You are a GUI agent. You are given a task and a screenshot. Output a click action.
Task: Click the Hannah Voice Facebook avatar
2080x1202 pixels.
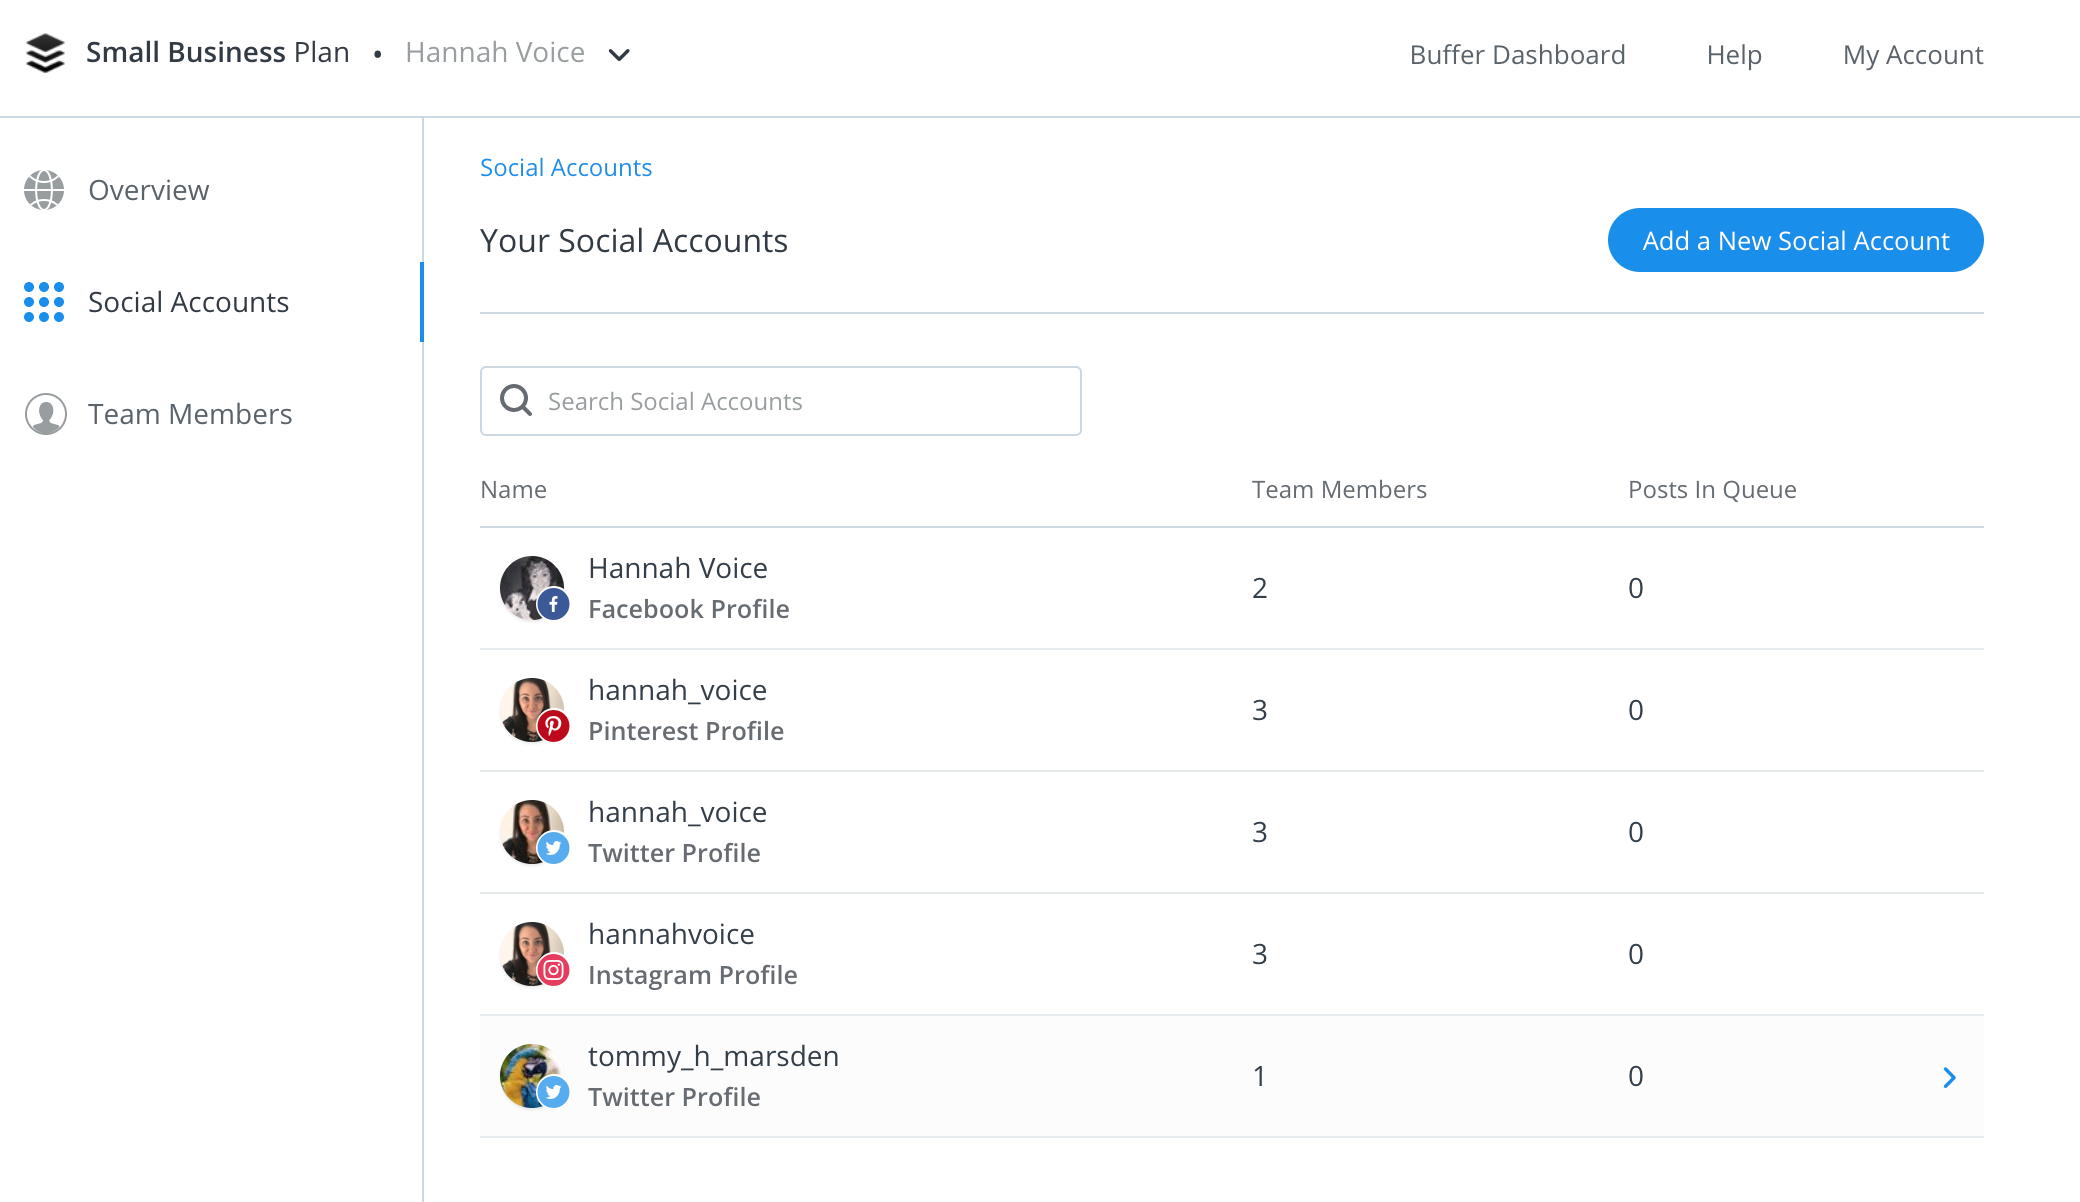(x=531, y=587)
